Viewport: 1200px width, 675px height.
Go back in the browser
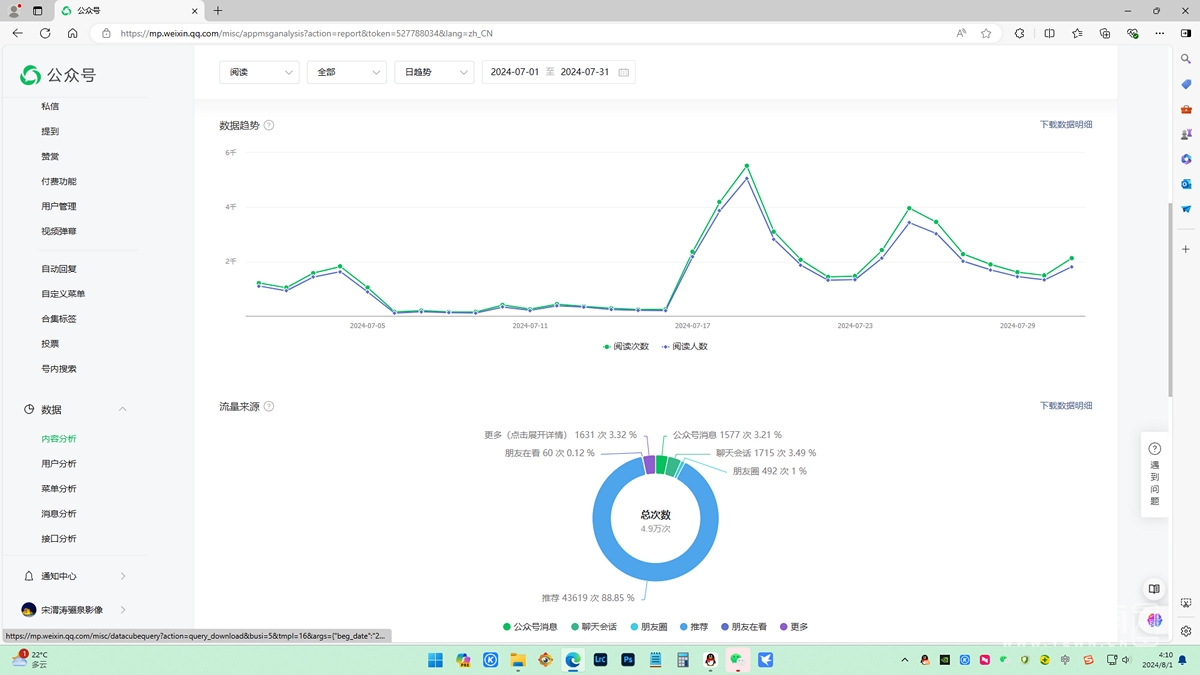[x=17, y=33]
